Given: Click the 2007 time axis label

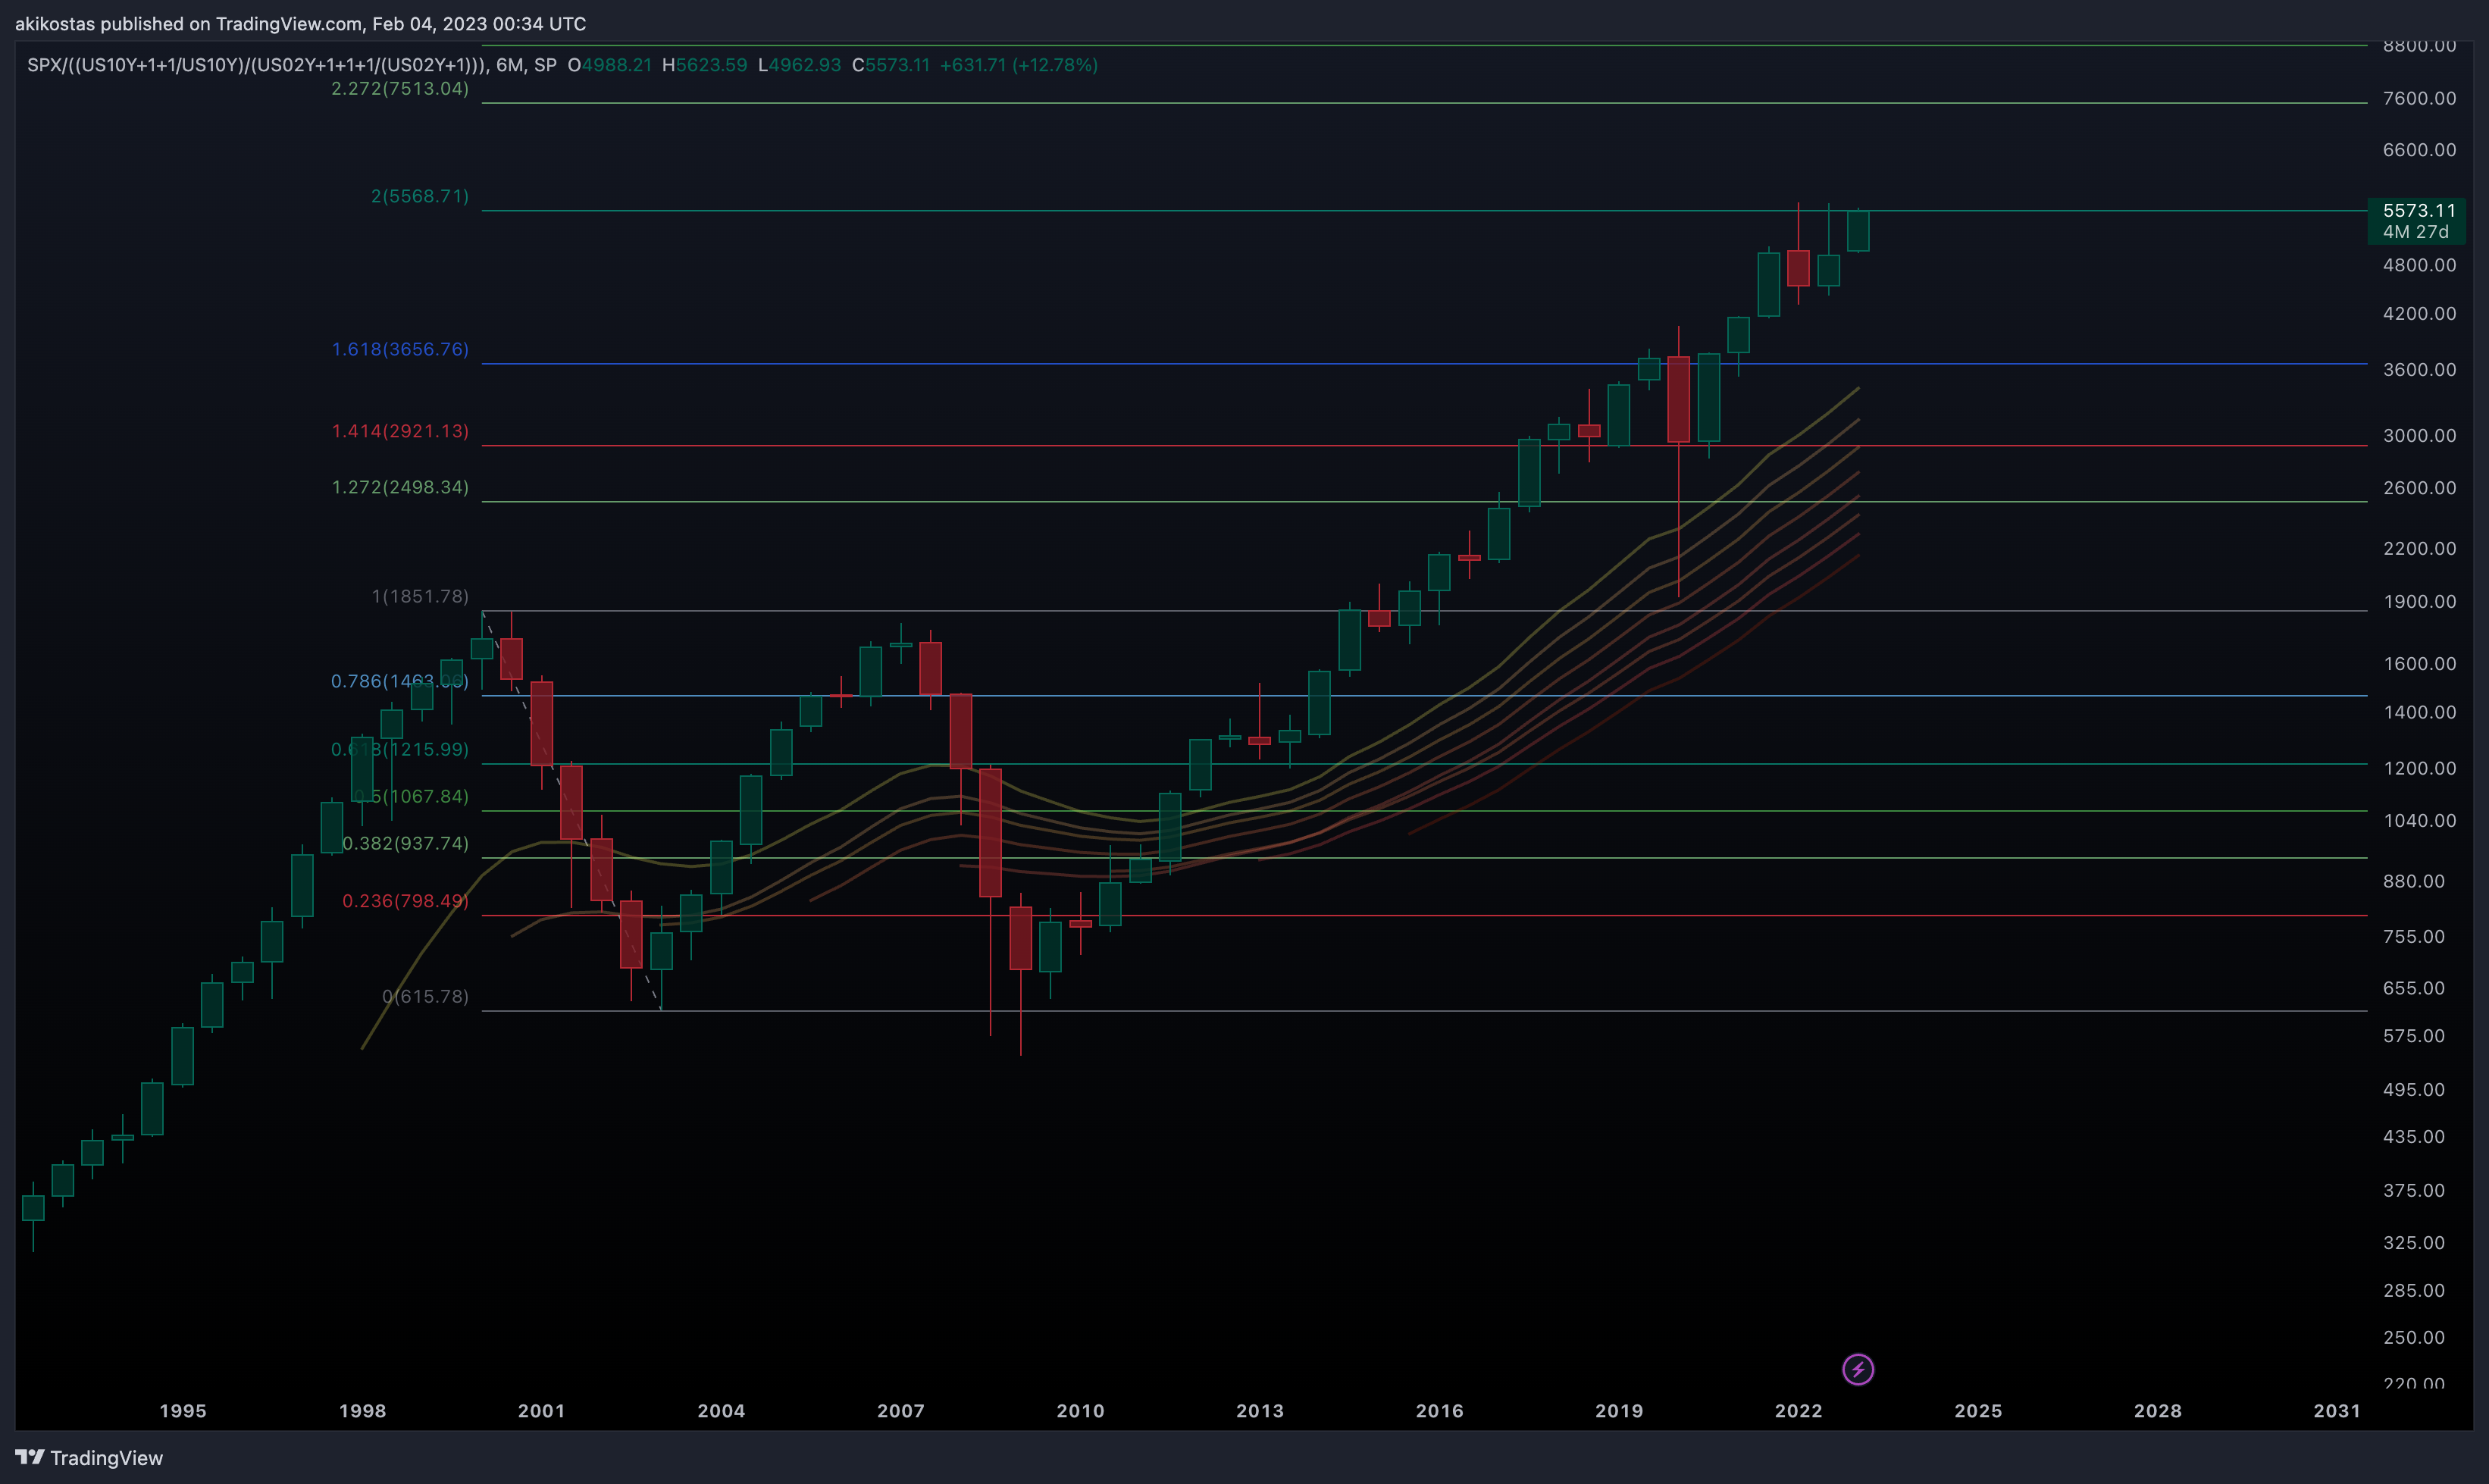Looking at the screenshot, I should click(x=901, y=1411).
